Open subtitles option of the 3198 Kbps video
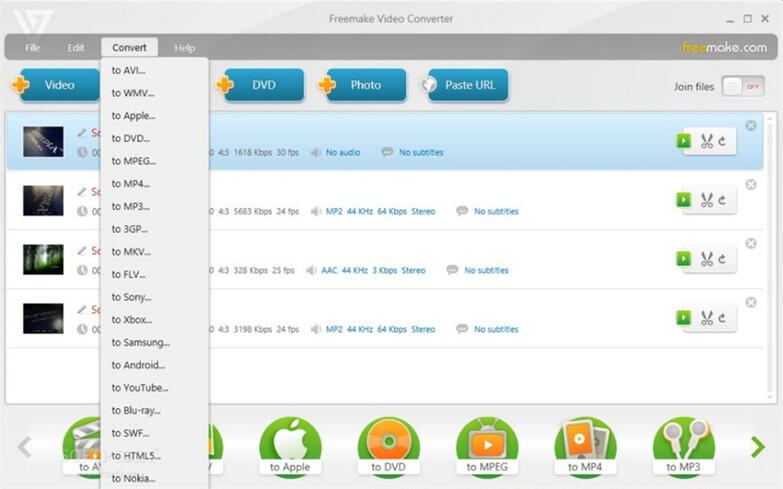Viewport: 783px width, 489px height. 496,329
